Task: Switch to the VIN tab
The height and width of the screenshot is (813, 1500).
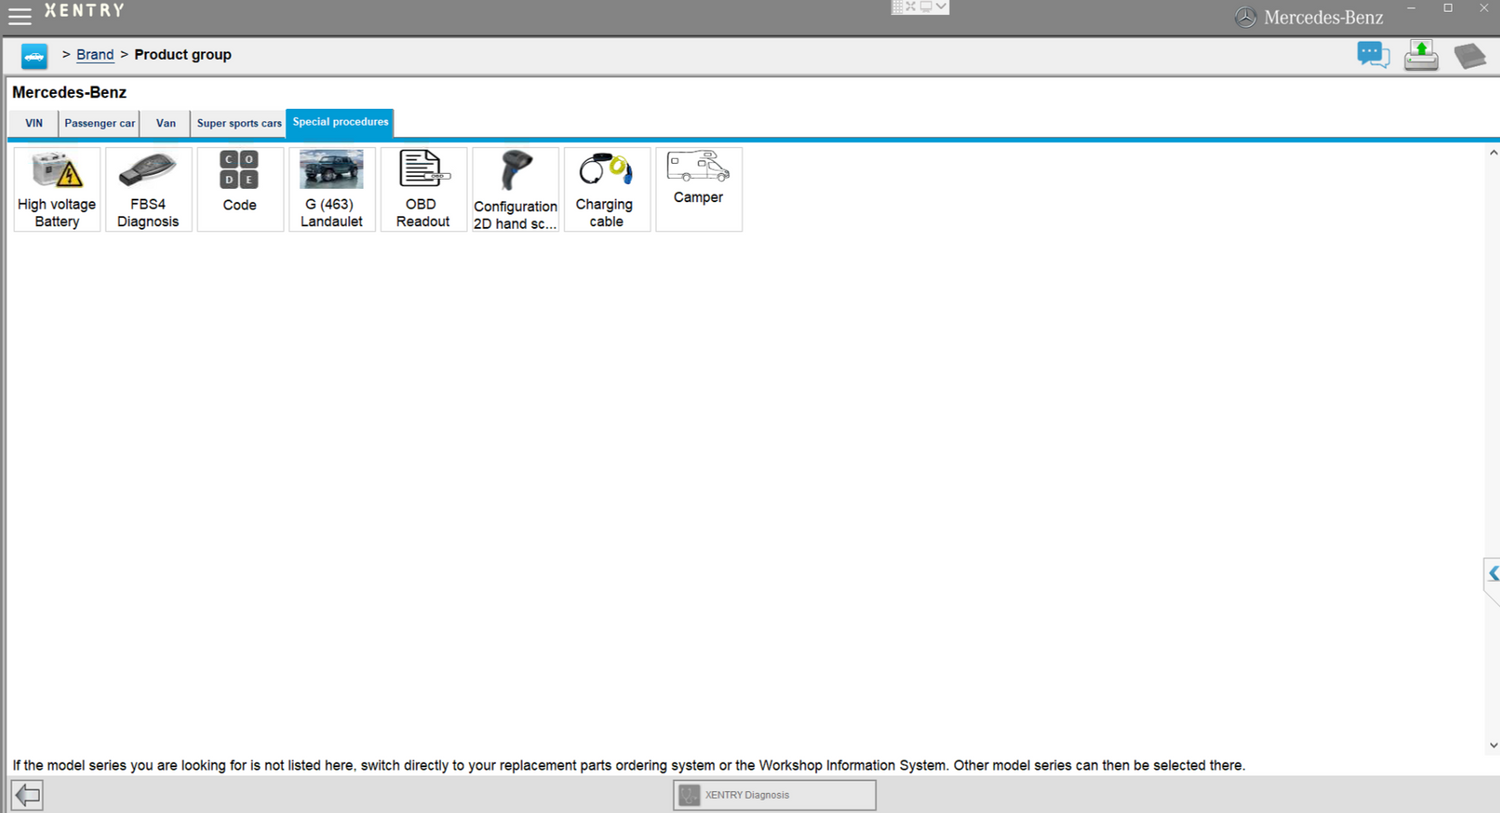Action: click(34, 123)
